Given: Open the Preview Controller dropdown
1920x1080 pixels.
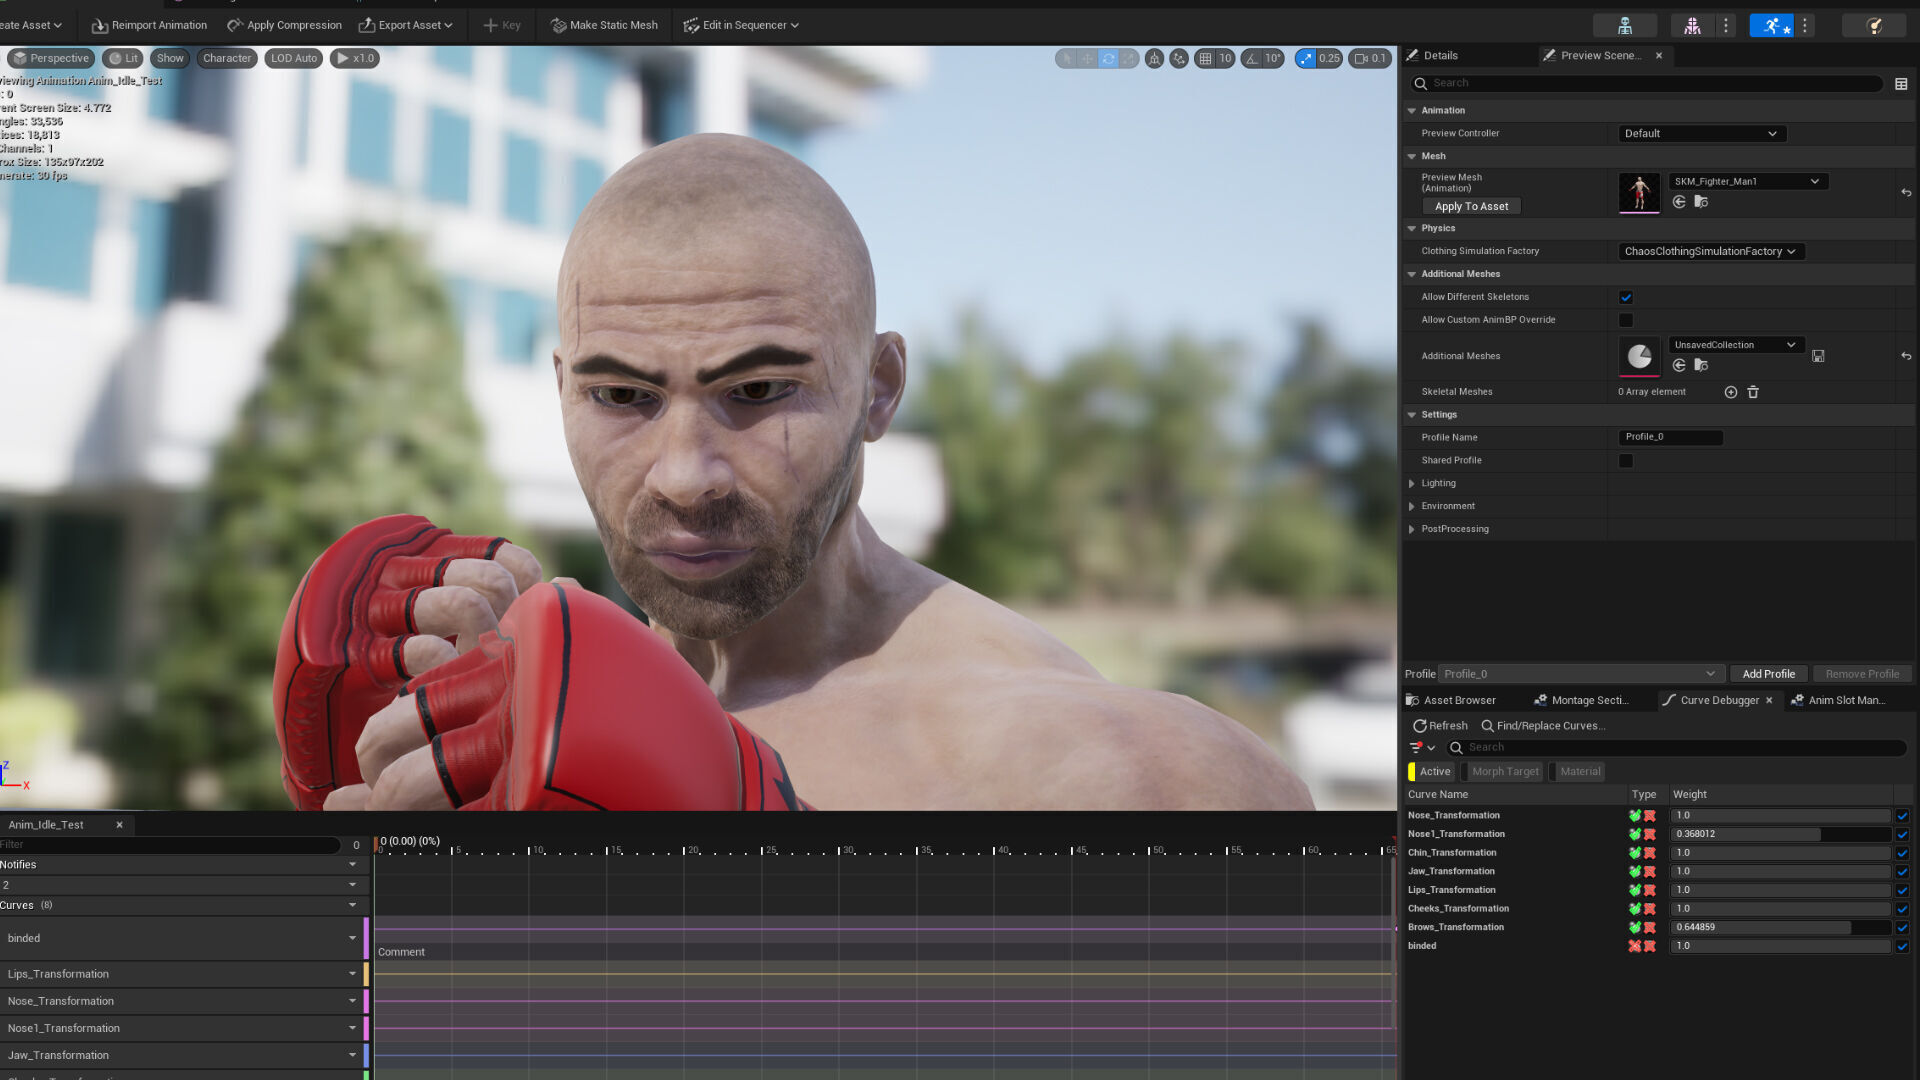Looking at the screenshot, I should click(x=1701, y=133).
